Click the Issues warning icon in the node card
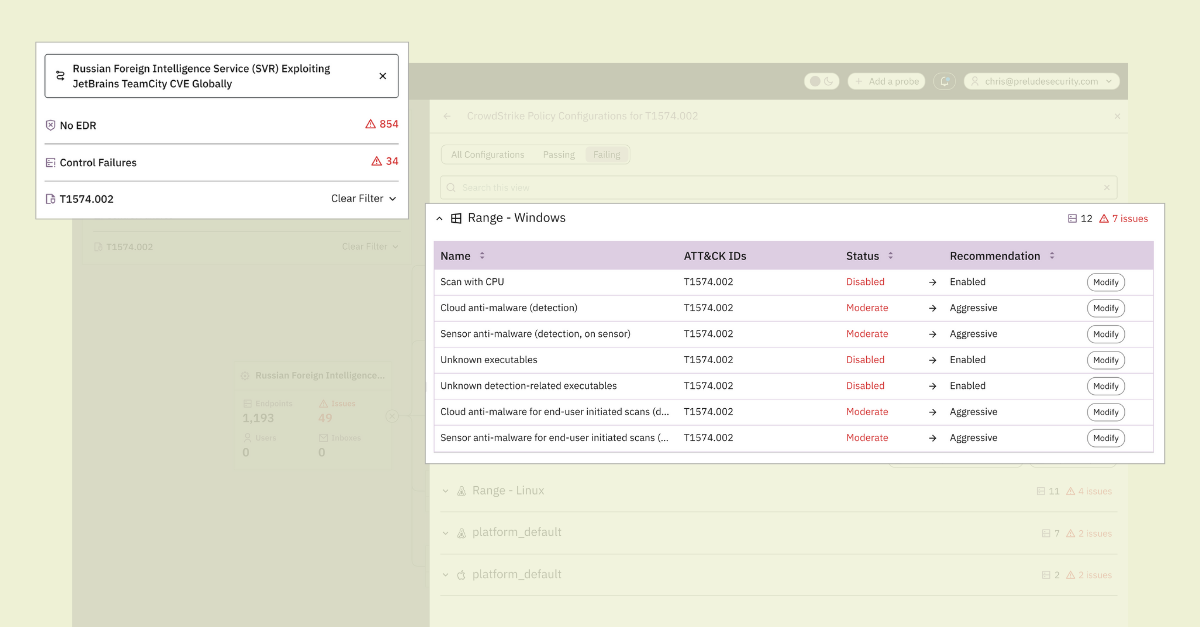 point(323,403)
